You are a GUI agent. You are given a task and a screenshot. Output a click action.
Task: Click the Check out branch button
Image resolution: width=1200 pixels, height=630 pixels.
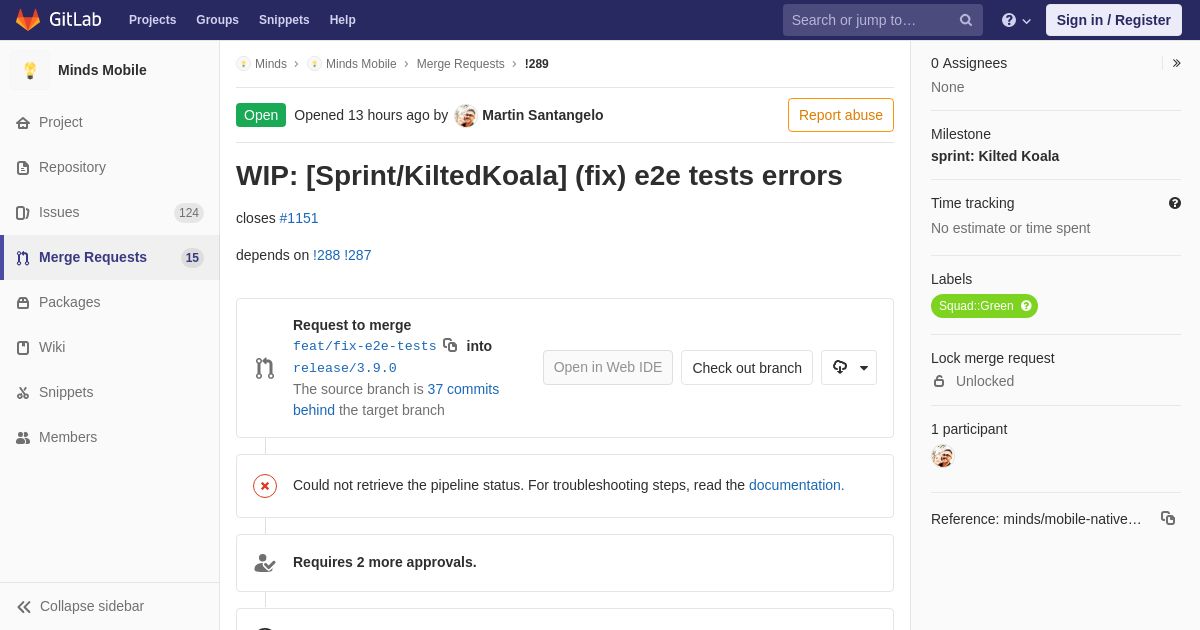[747, 367]
